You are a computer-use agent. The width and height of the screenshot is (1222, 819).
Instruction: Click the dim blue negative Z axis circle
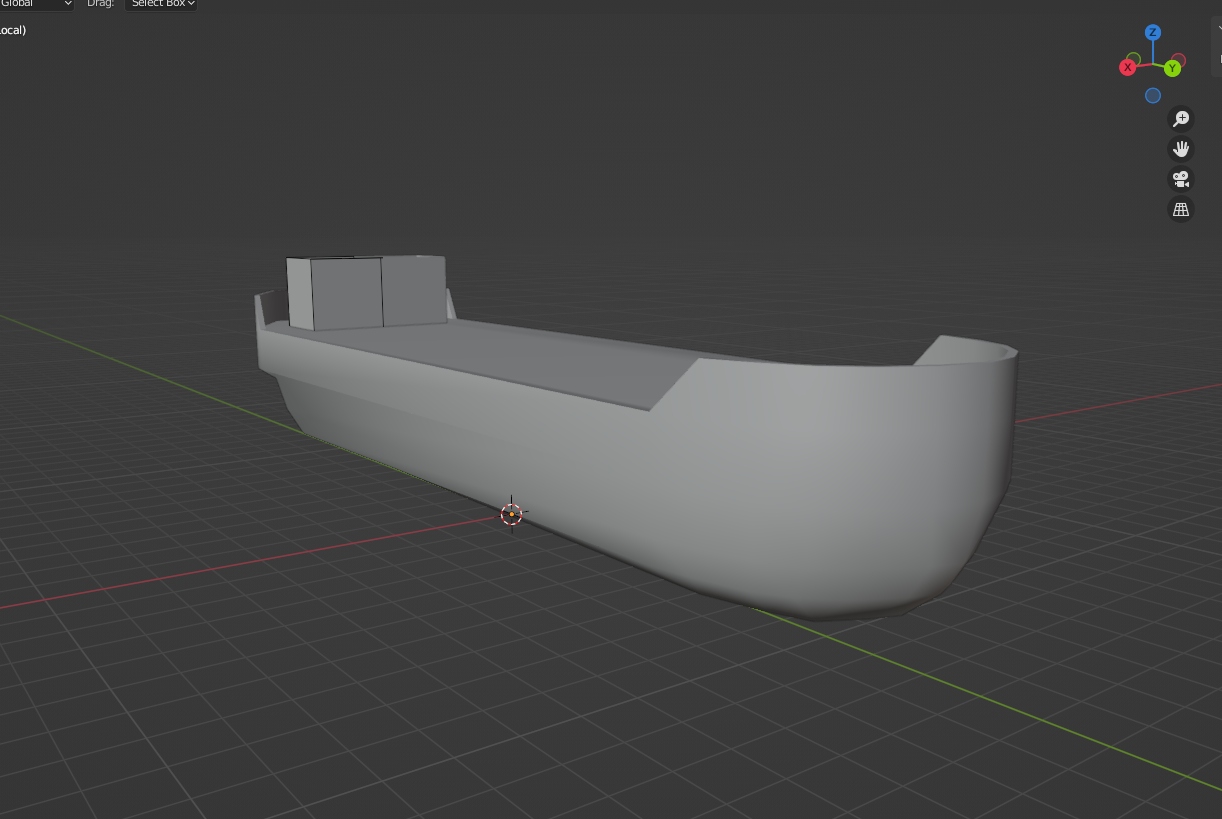click(x=1153, y=95)
